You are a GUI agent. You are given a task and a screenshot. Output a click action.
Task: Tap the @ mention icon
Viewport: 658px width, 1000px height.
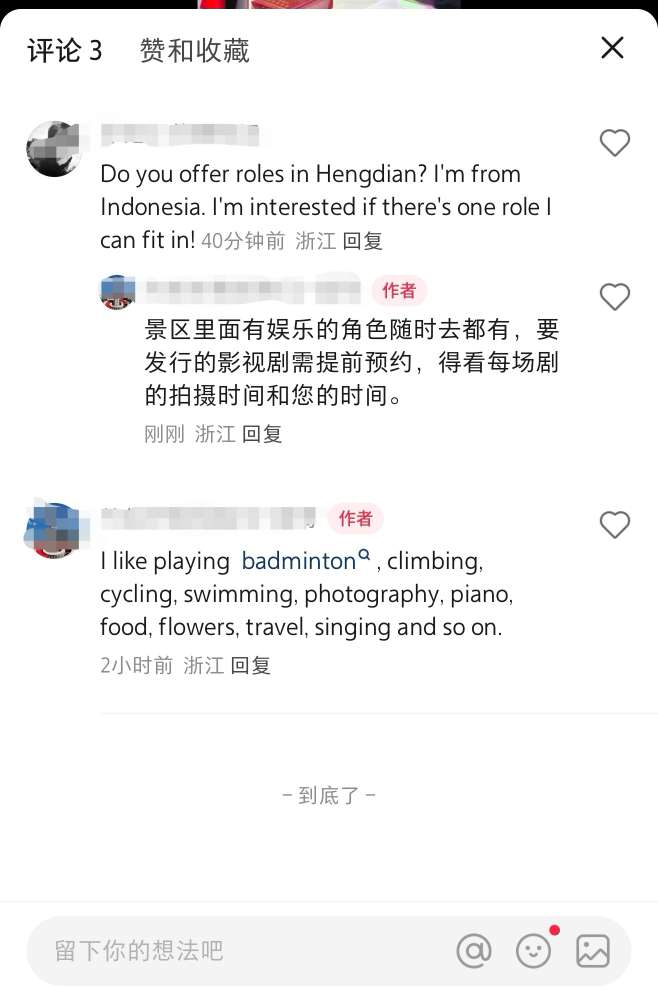click(x=474, y=951)
